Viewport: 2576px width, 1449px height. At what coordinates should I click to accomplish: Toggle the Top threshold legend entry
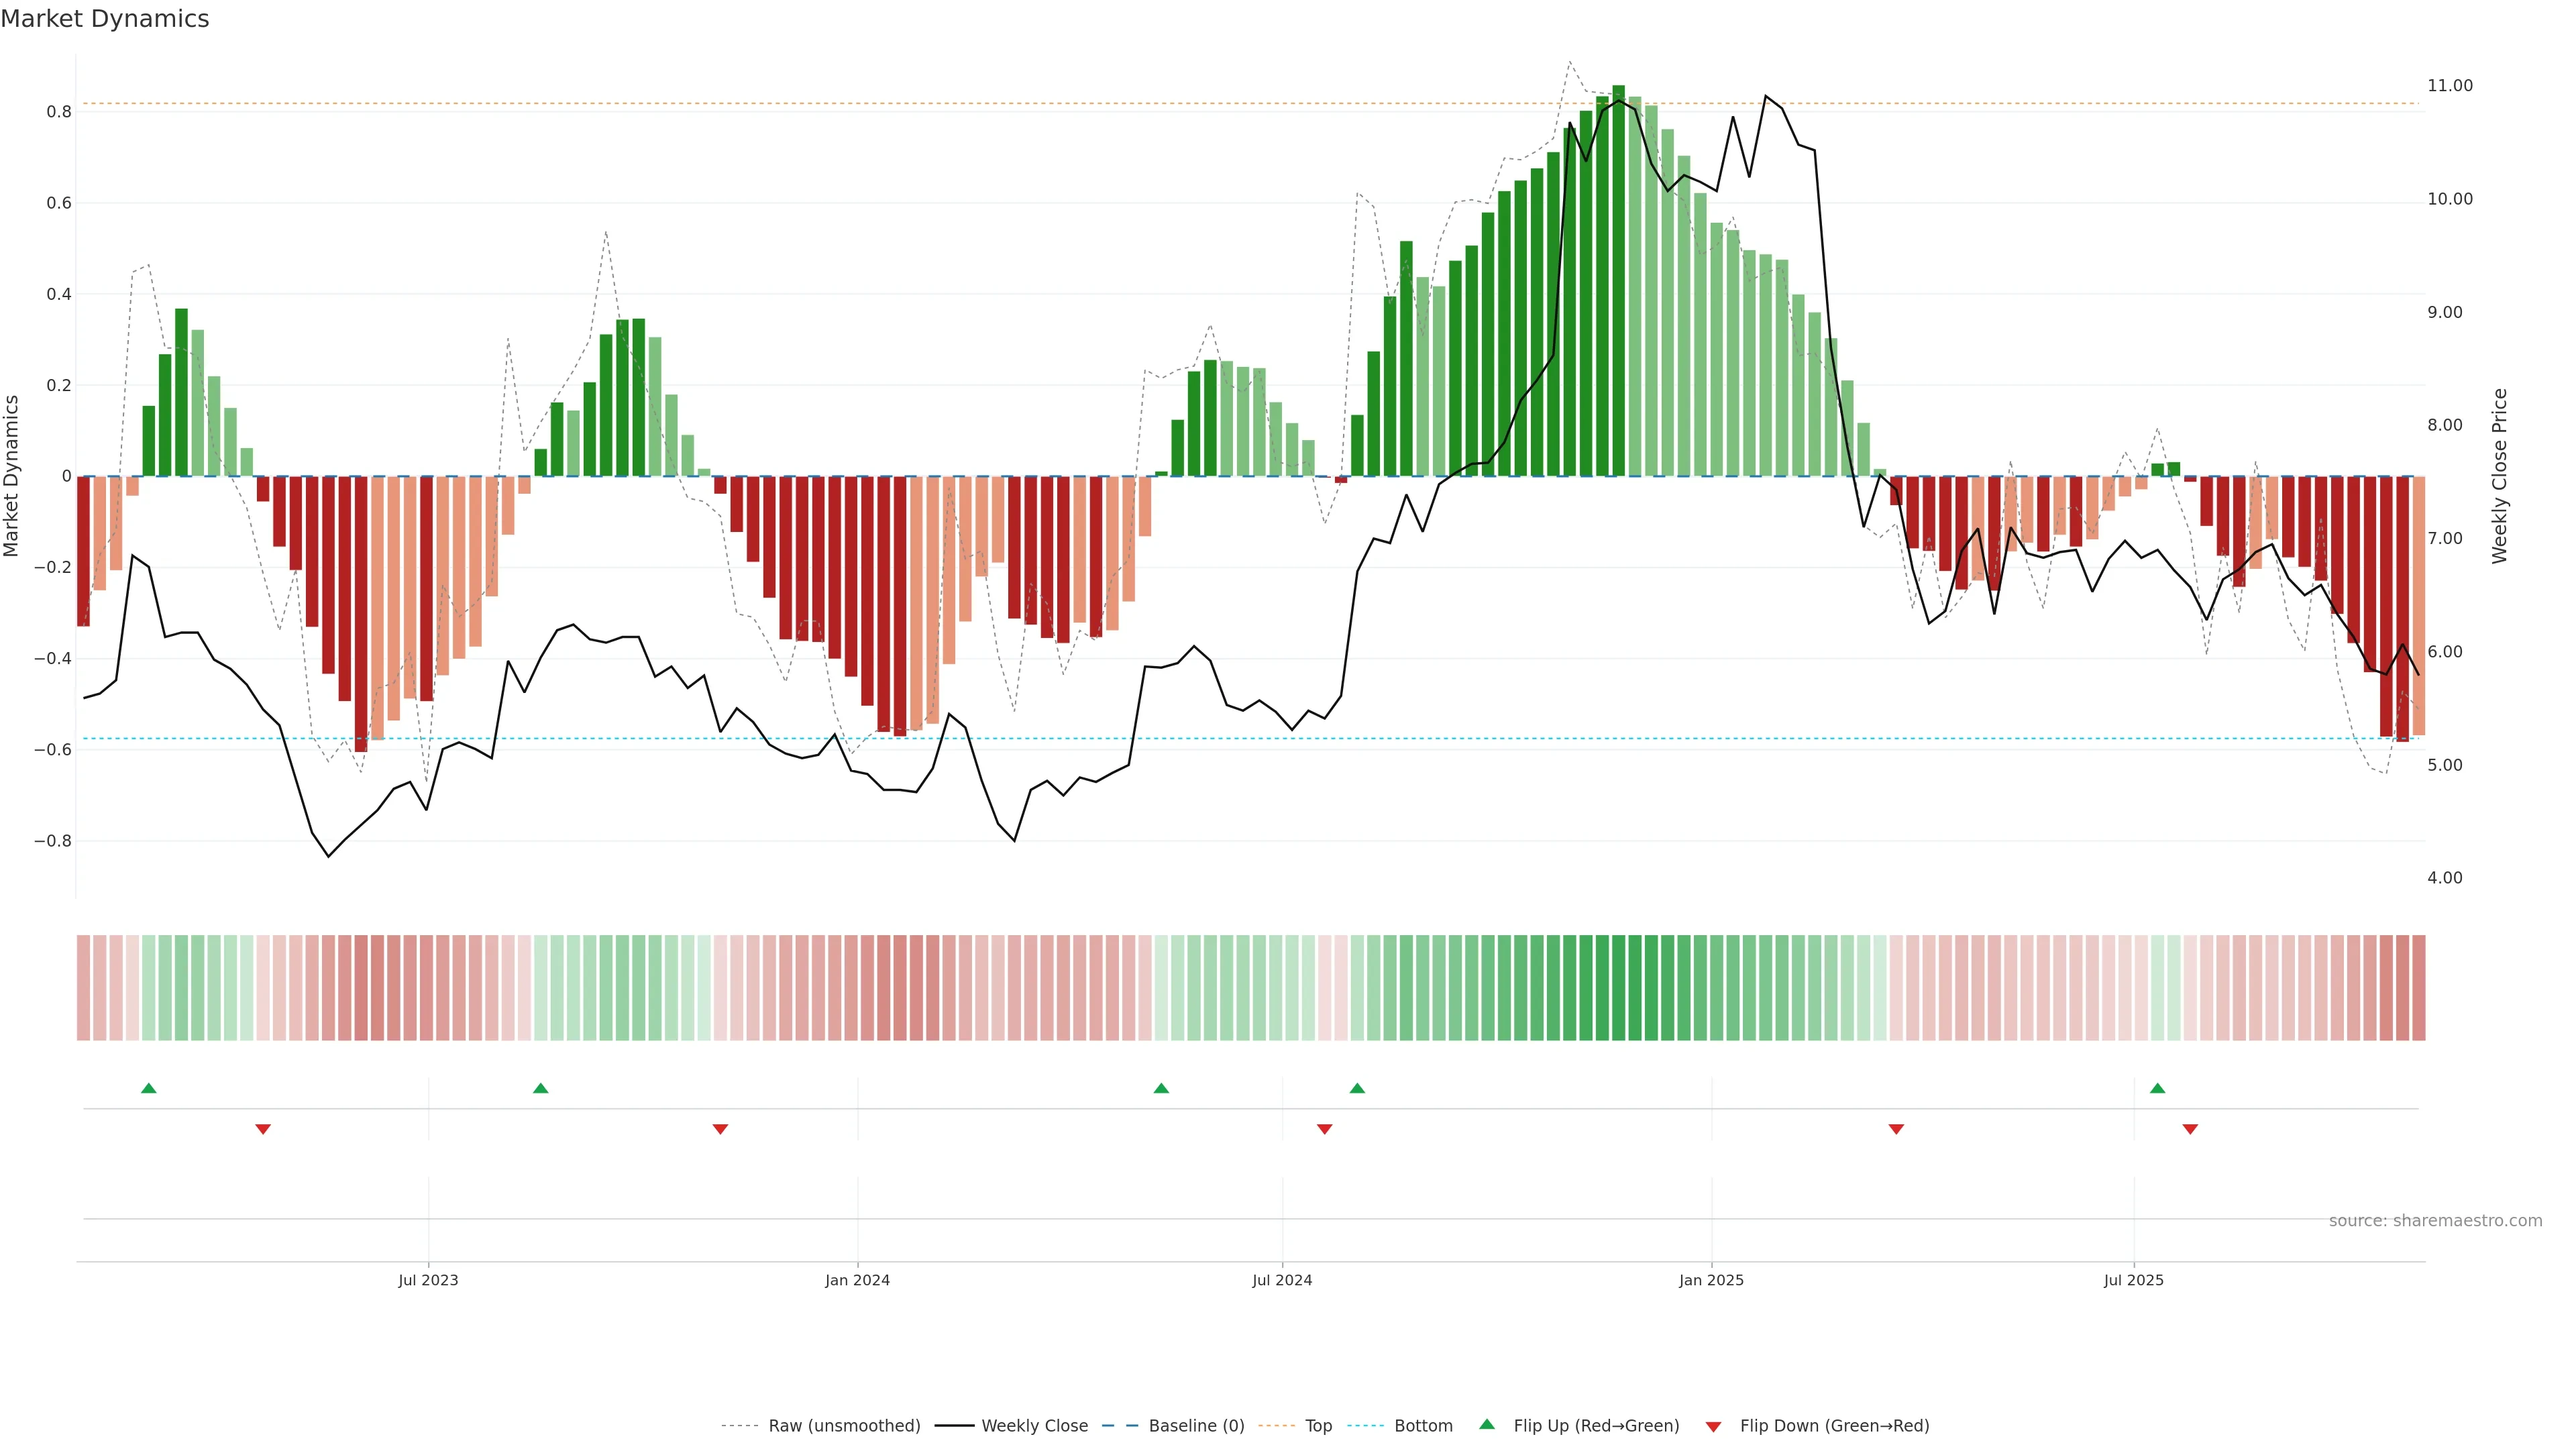(1318, 1426)
